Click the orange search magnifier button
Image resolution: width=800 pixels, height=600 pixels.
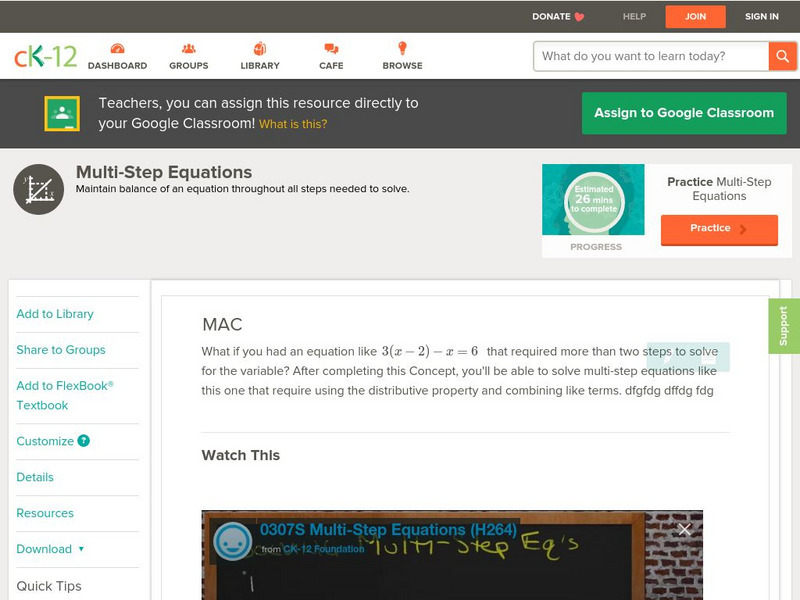tap(782, 56)
